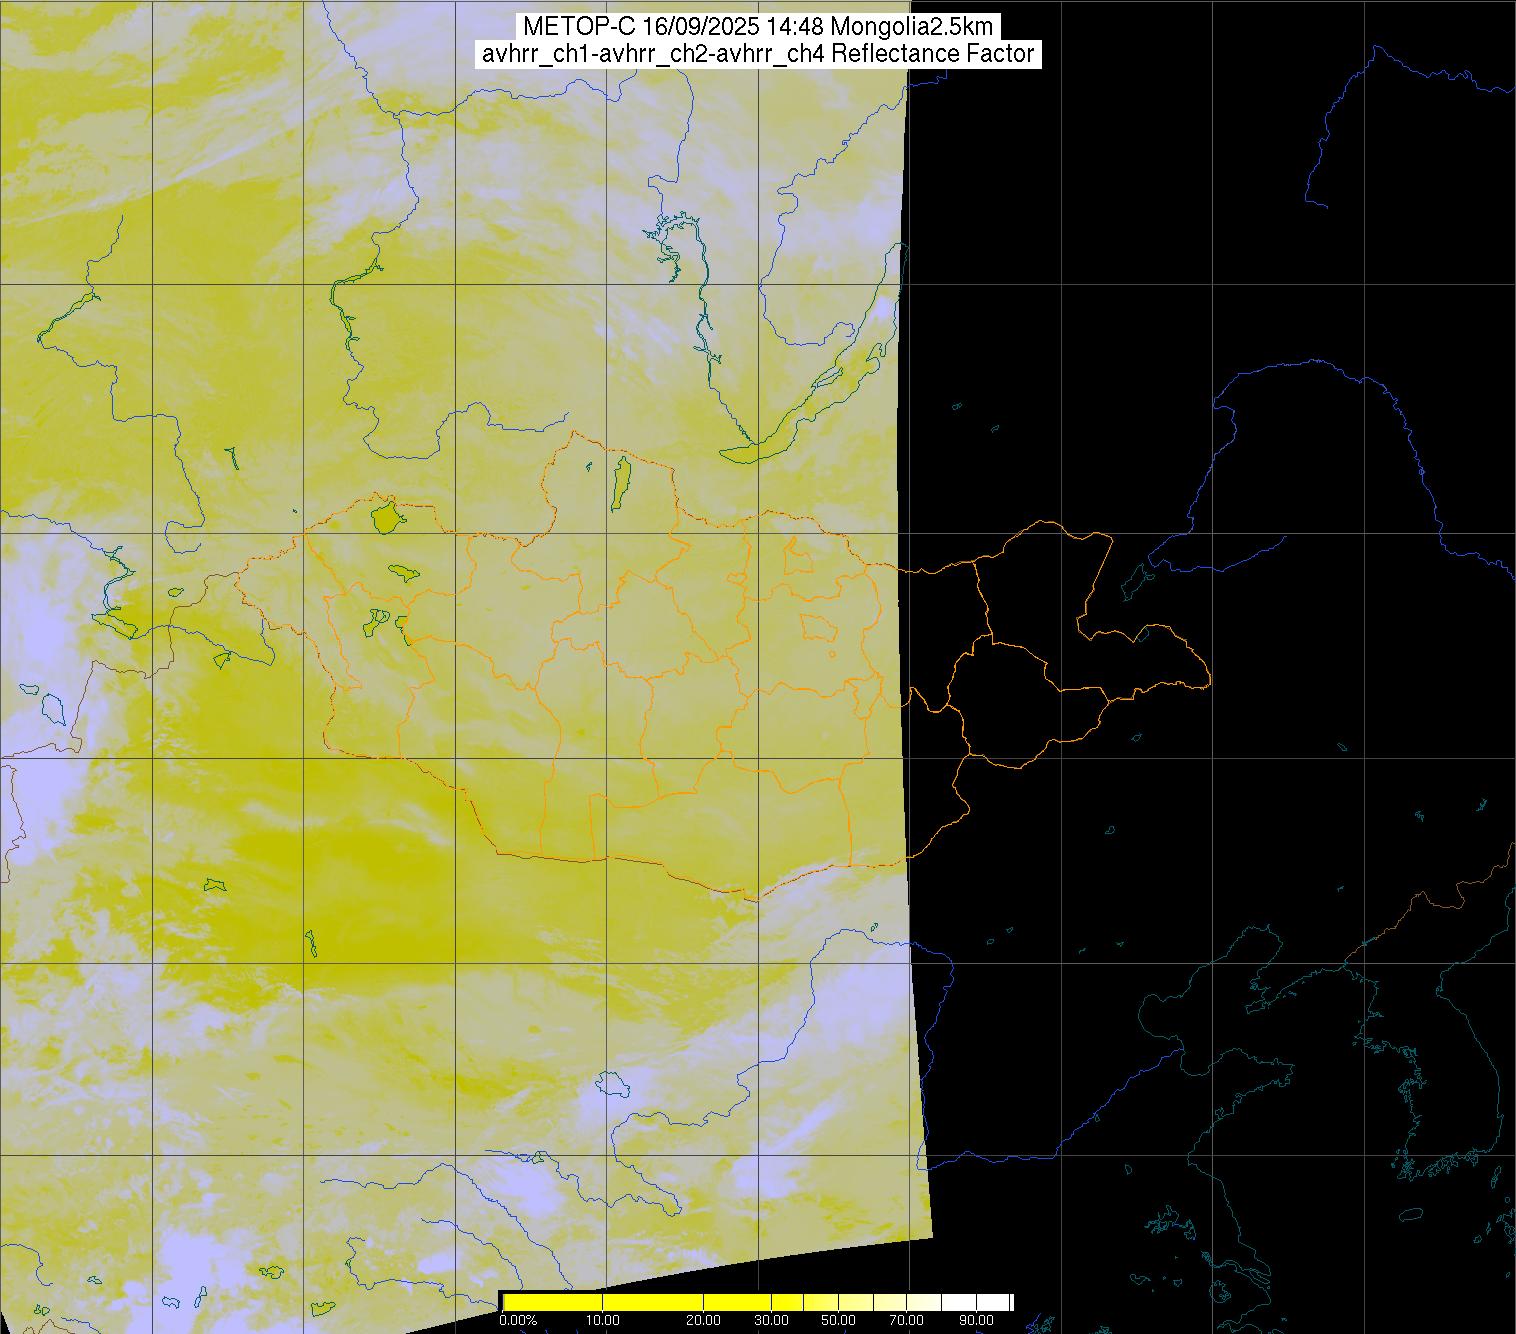Click the "30.00" colorbar label
This screenshot has height=1334, width=1516.
tap(771, 1320)
